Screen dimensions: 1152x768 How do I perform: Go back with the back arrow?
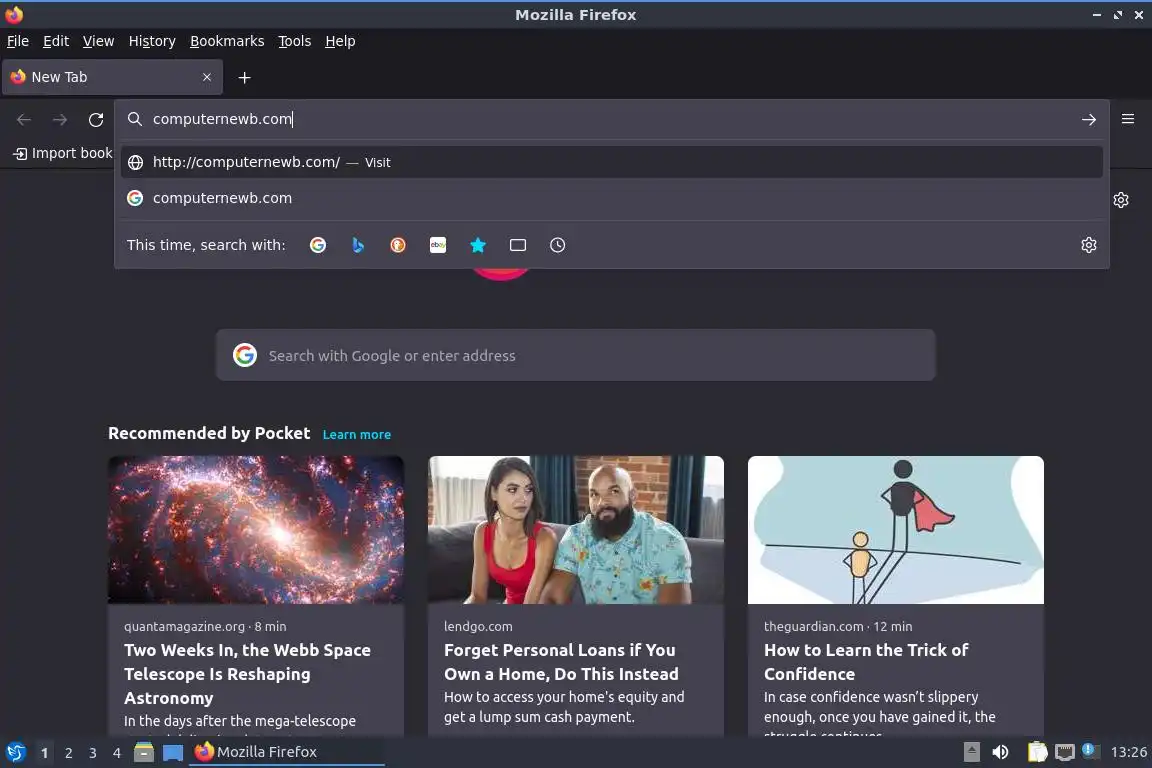coord(24,119)
